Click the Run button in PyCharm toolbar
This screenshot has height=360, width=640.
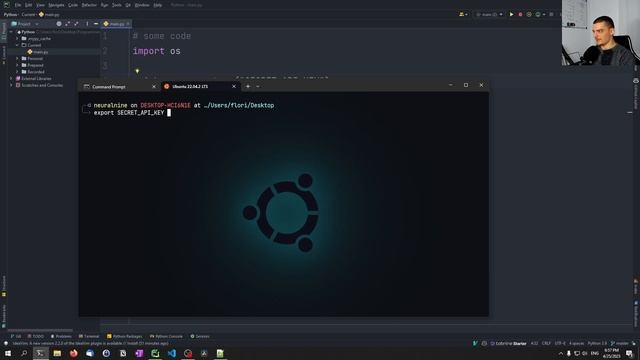click(x=511, y=14)
